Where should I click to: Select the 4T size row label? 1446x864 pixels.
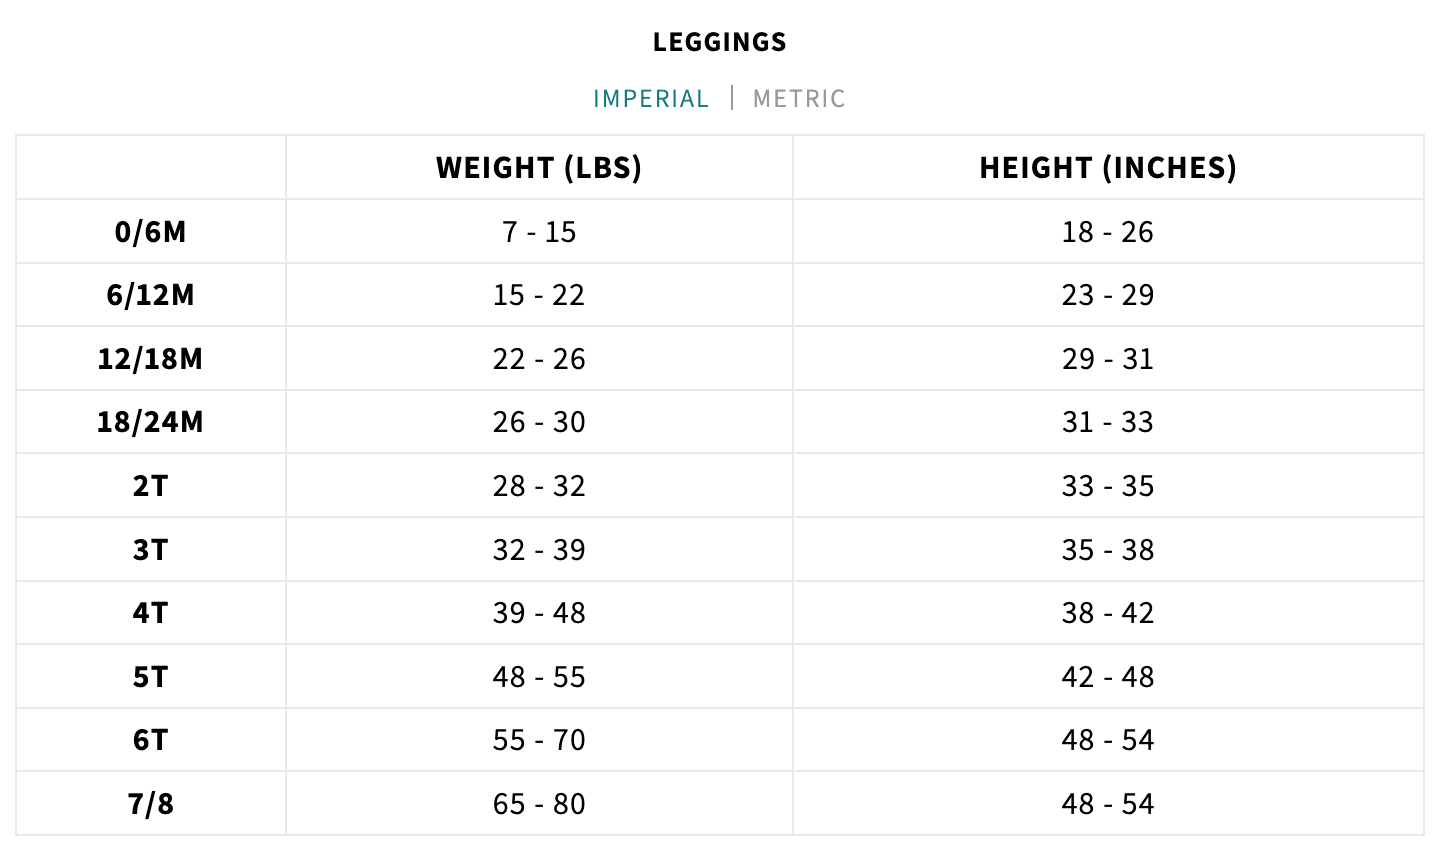point(151,613)
